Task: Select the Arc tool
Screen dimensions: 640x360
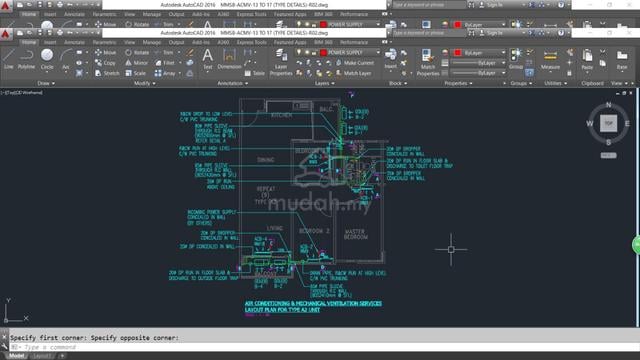Action: coord(66,60)
